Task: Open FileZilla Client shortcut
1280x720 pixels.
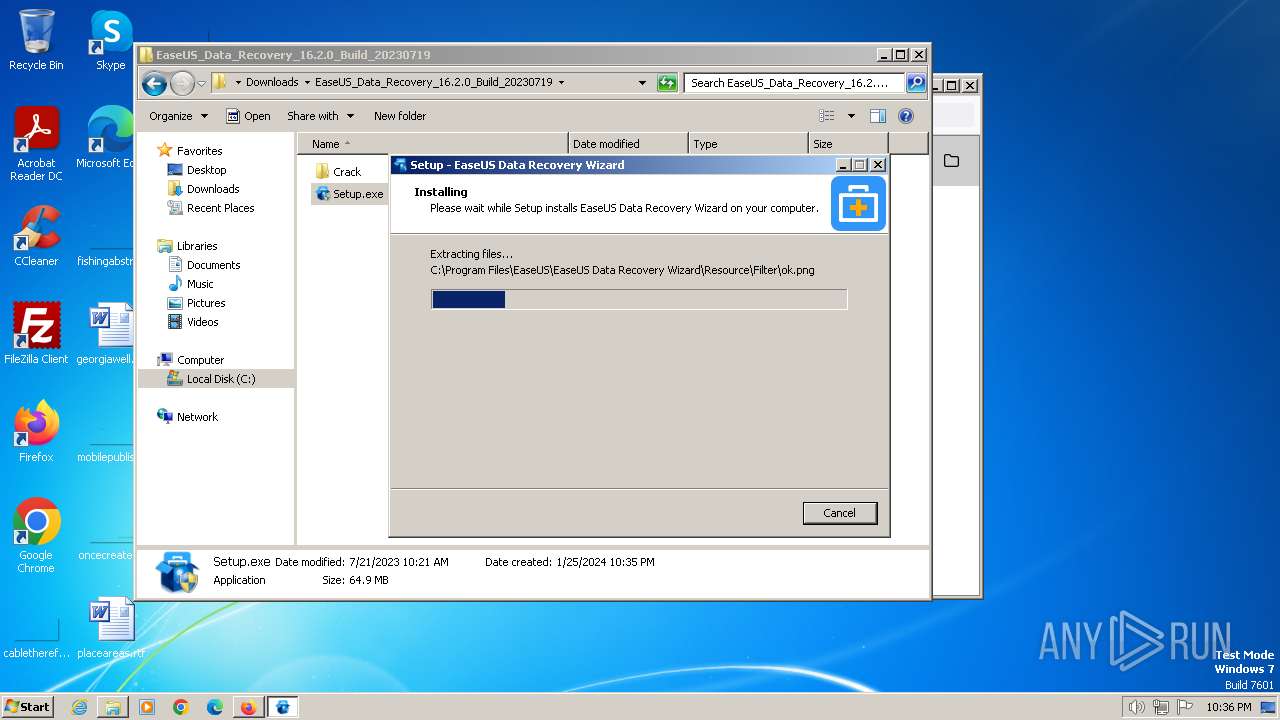Action: [x=36, y=334]
